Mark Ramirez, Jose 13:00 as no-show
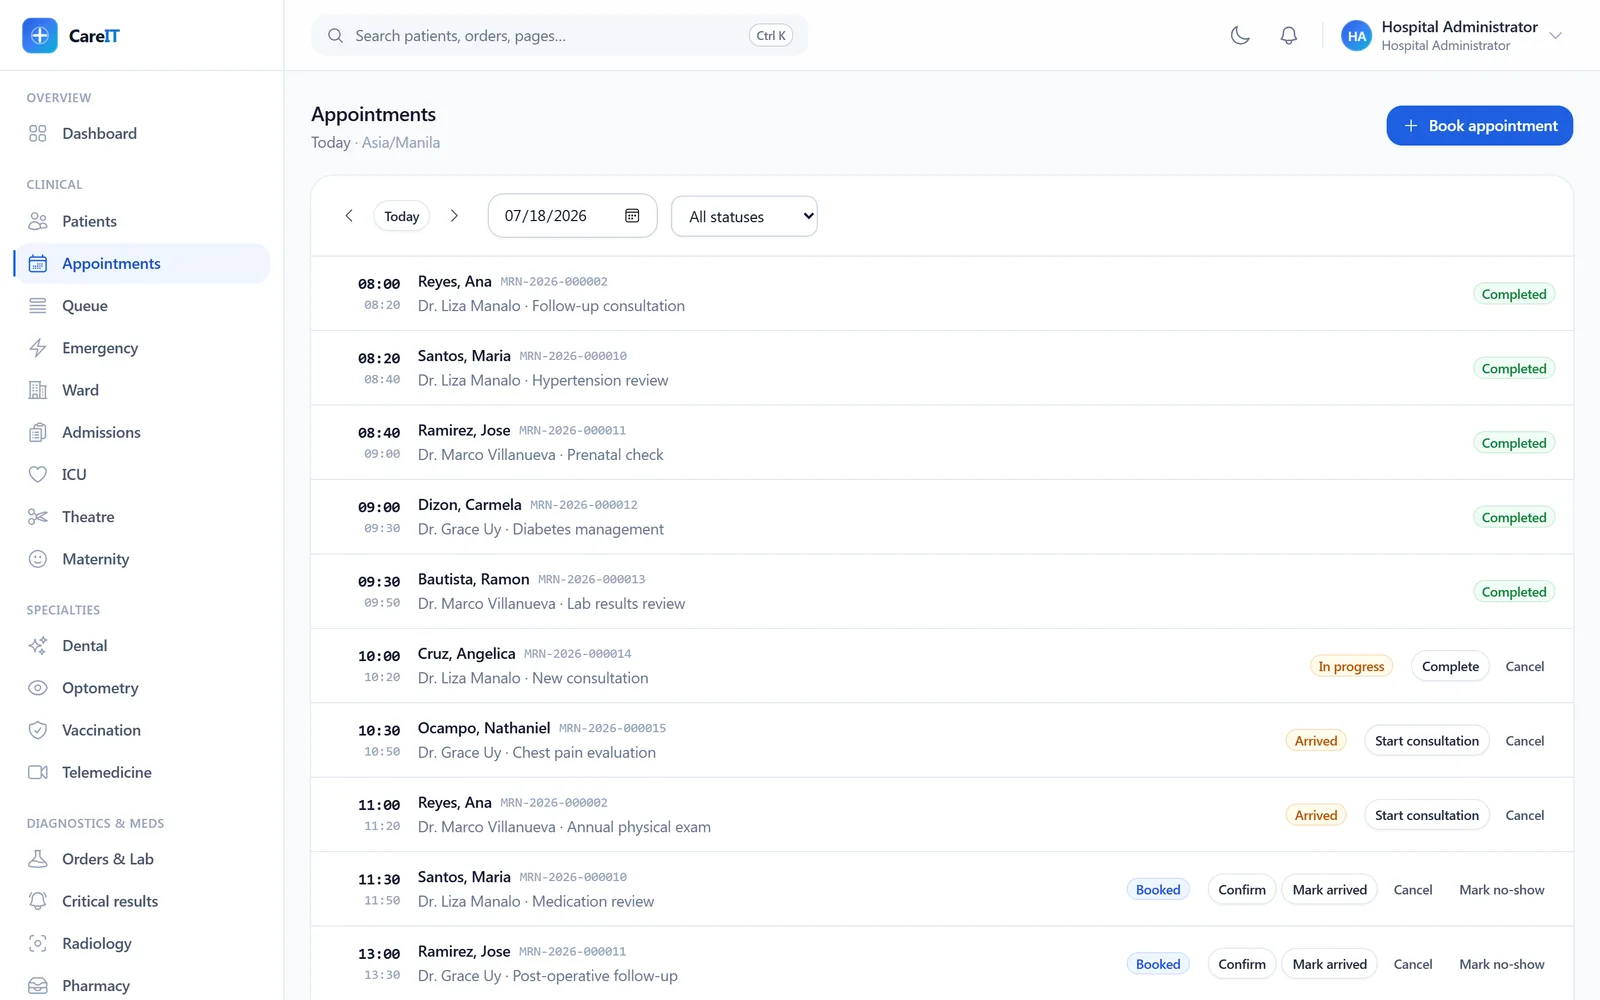The image size is (1600, 1000). [x=1501, y=964]
